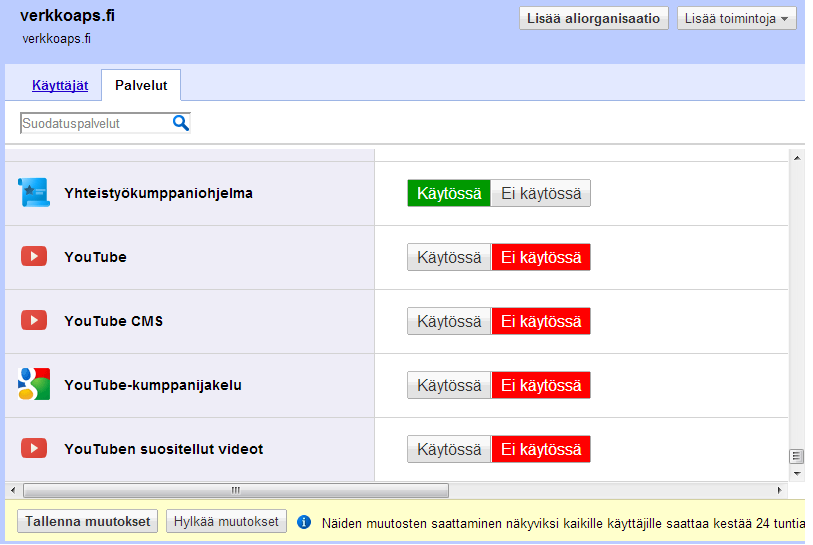Click the magnifier search icon
The width and height of the screenshot is (813, 545).
point(181,123)
